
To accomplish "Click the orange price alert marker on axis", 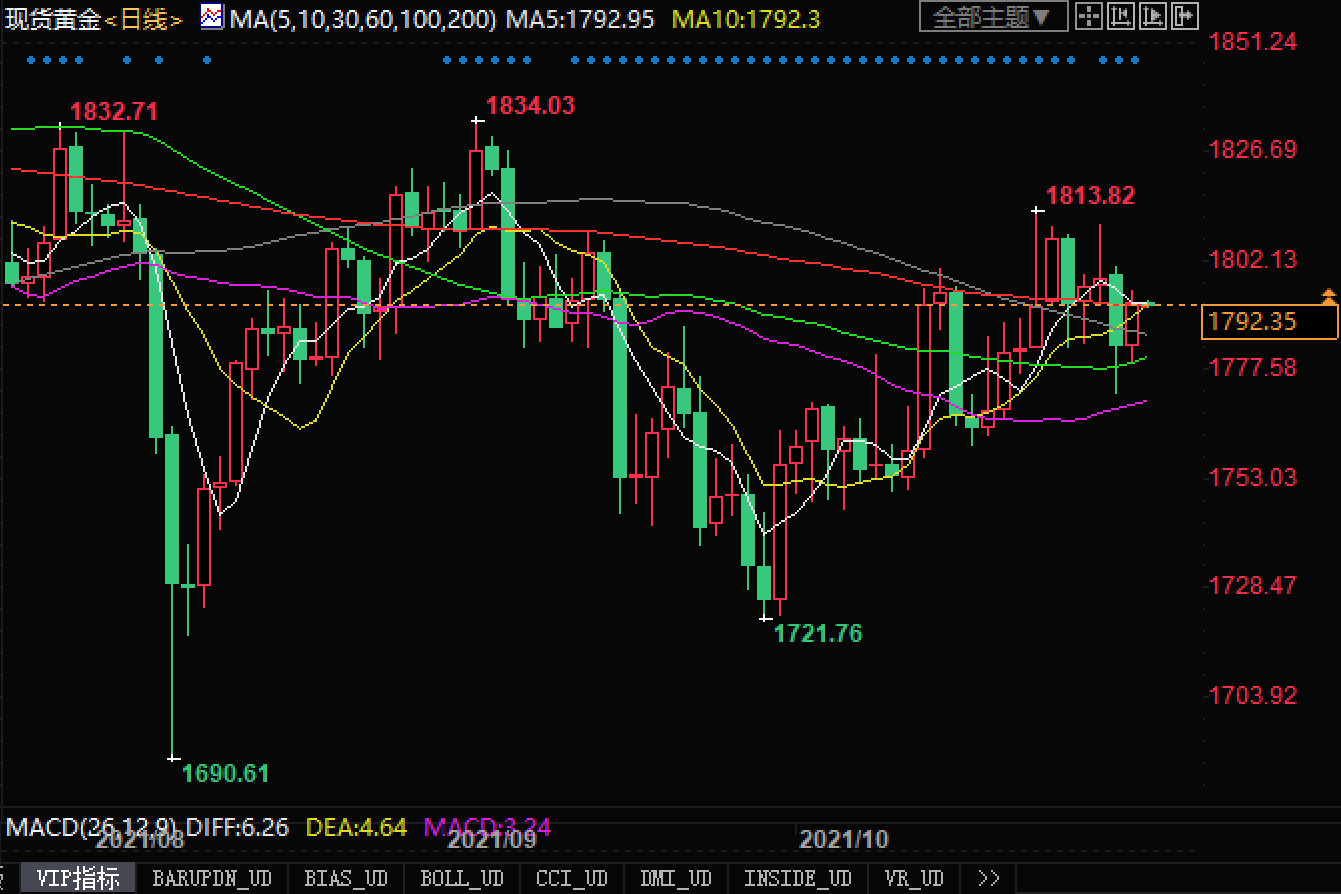I will point(1328,297).
